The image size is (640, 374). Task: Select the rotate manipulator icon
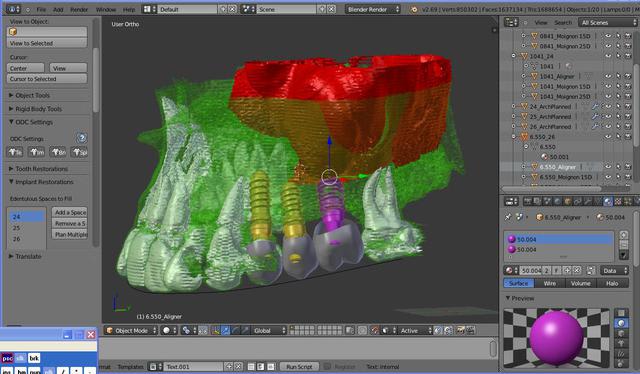[236, 330]
